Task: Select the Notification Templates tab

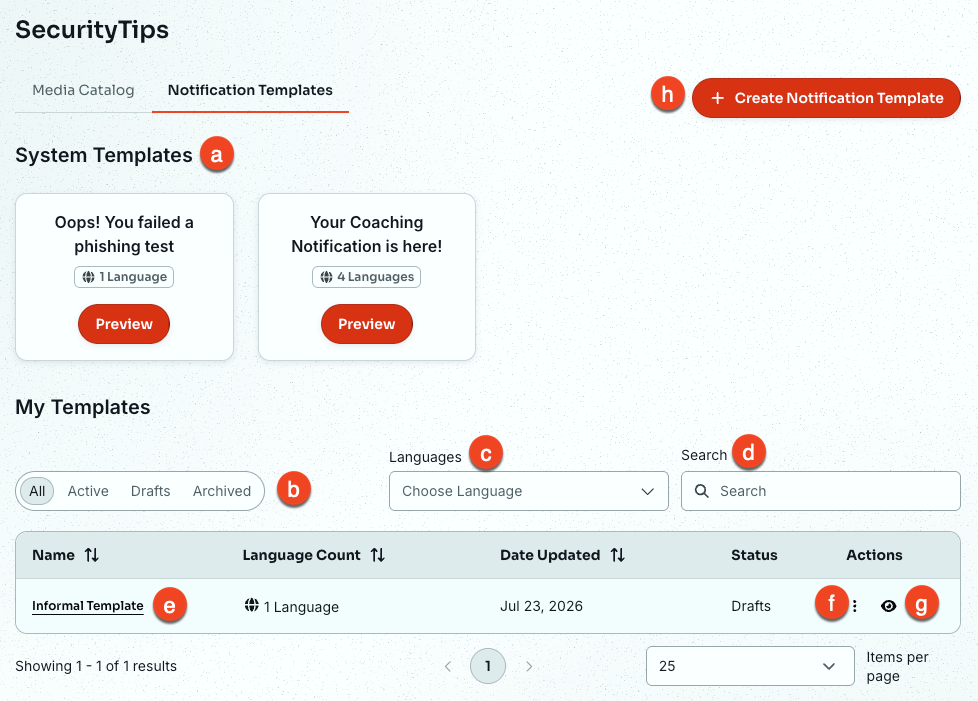Action: click(x=250, y=90)
